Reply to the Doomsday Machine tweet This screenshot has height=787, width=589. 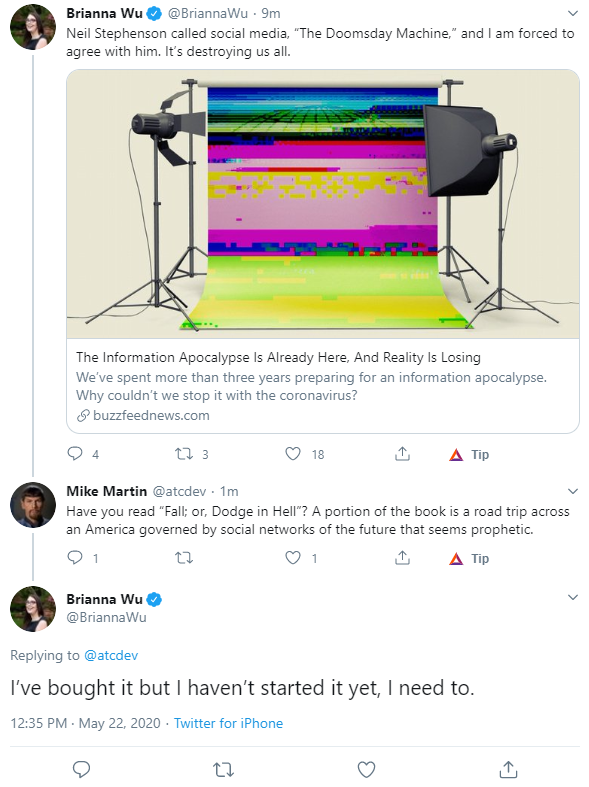point(75,454)
